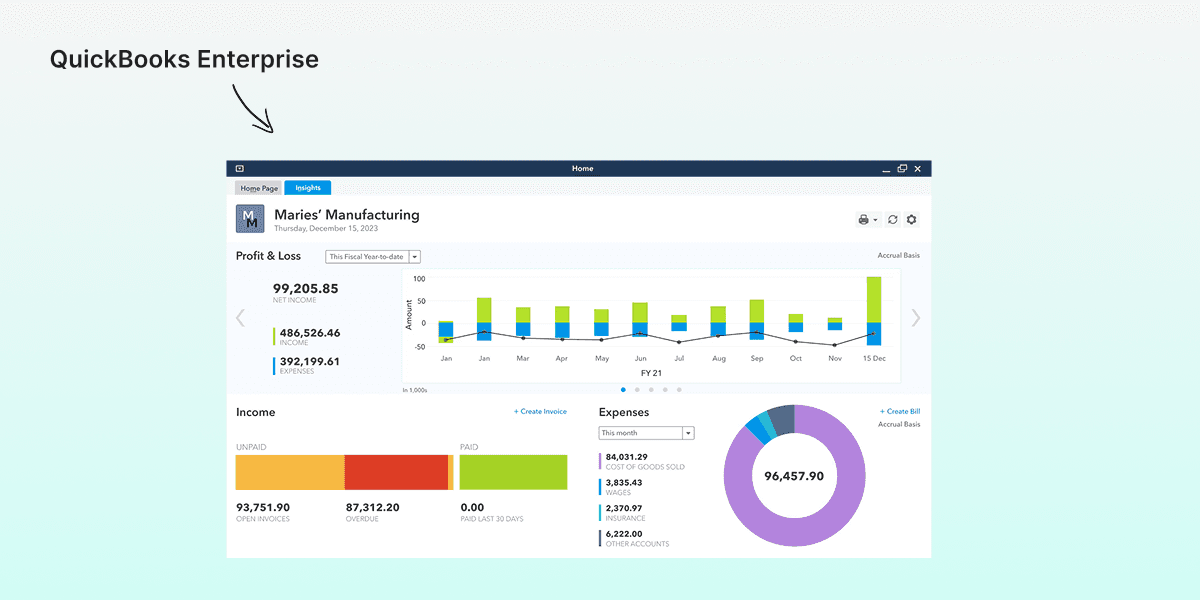Select the Insights tab
Image resolution: width=1200 pixels, height=600 pixels.
tap(307, 187)
